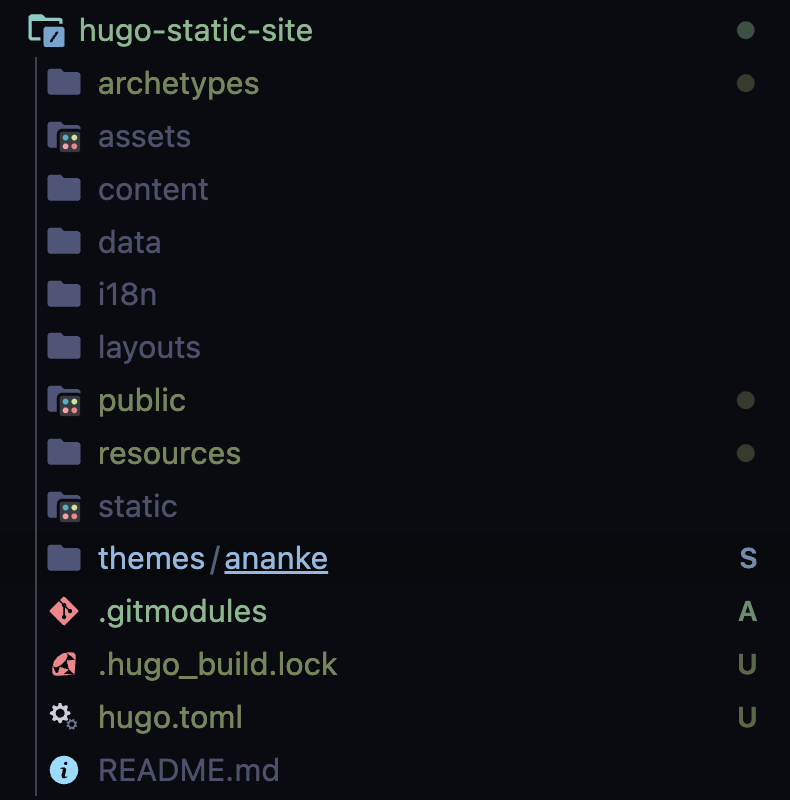Click the public folder icon

click(x=63, y=400)
